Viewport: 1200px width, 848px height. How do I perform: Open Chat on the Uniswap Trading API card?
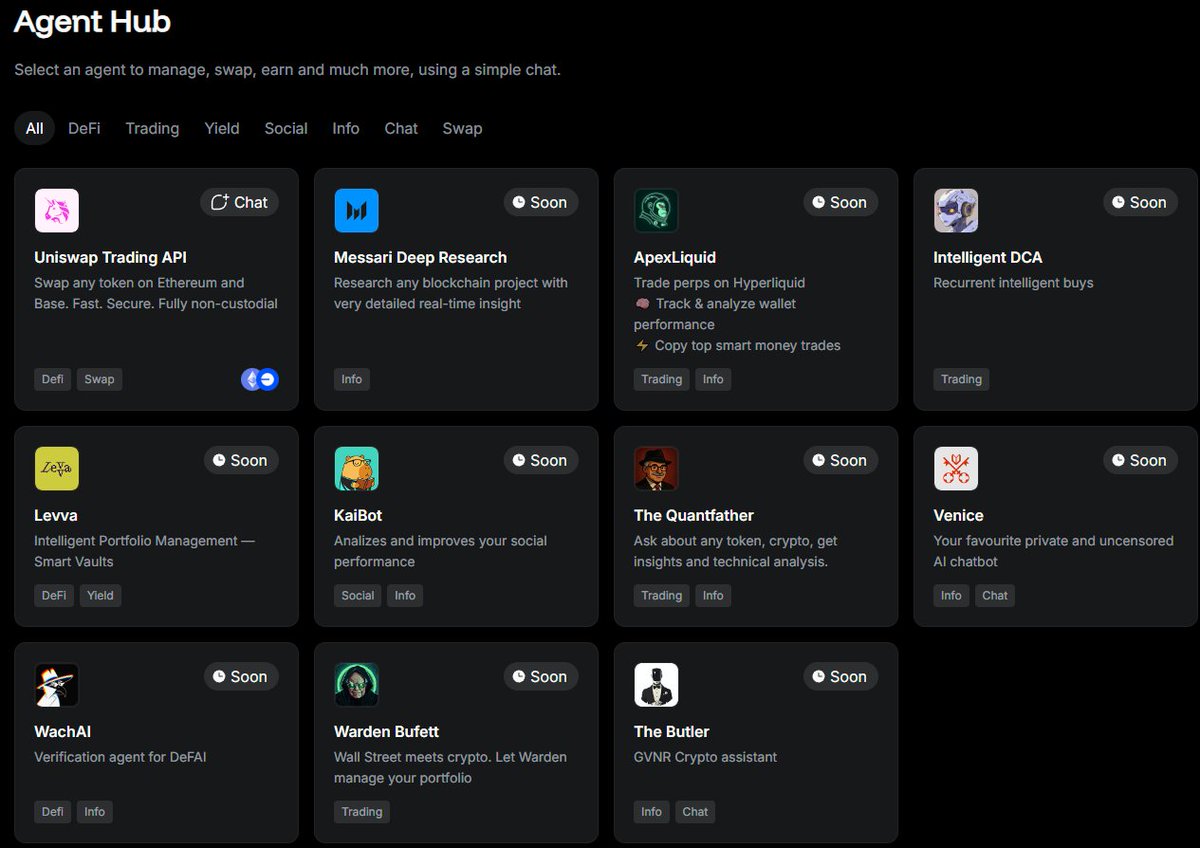point(239,202)
